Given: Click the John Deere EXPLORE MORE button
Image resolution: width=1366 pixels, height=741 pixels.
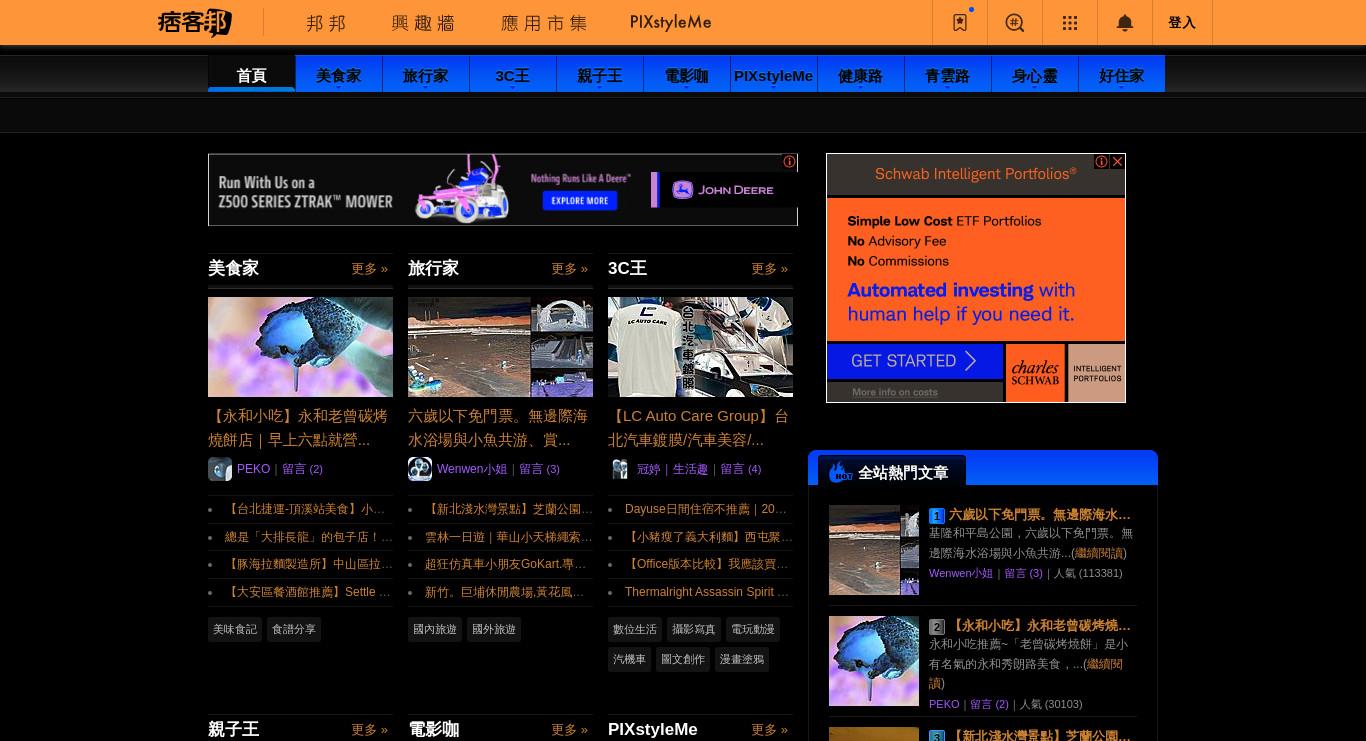Looking at the screenshot, I should point(580,200).
